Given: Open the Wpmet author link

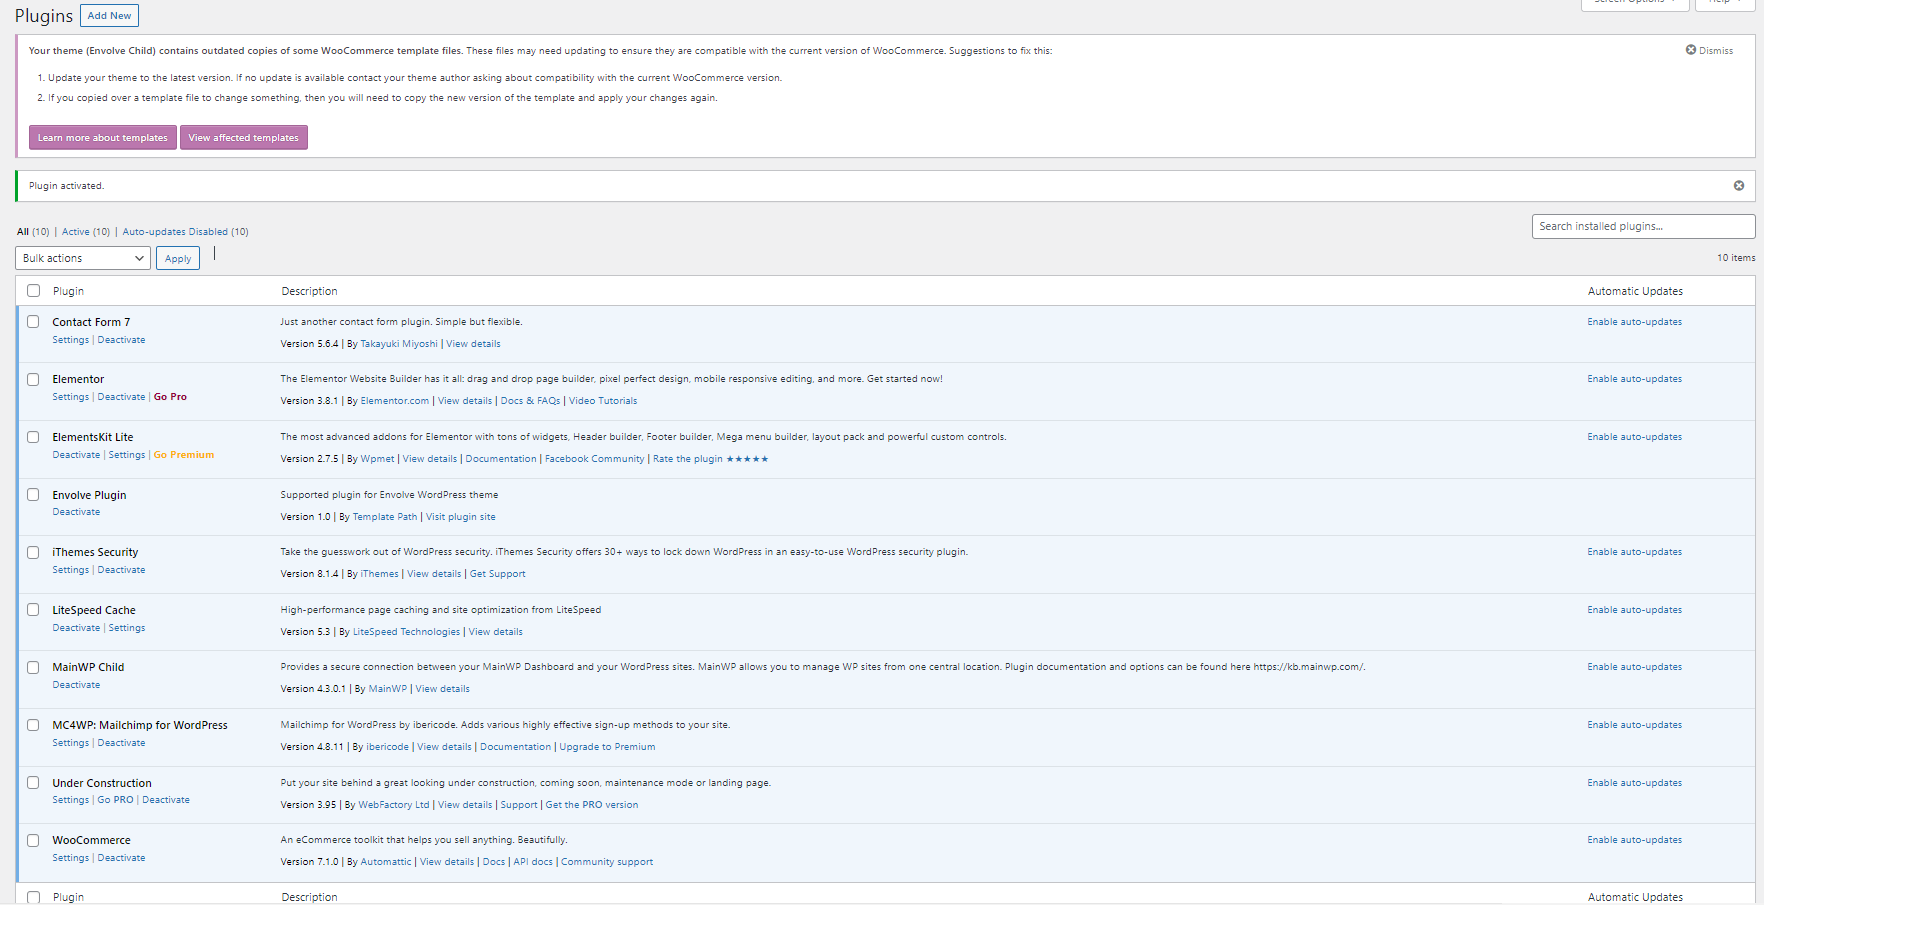Looking at the screenshot, I should pos(377,459).
